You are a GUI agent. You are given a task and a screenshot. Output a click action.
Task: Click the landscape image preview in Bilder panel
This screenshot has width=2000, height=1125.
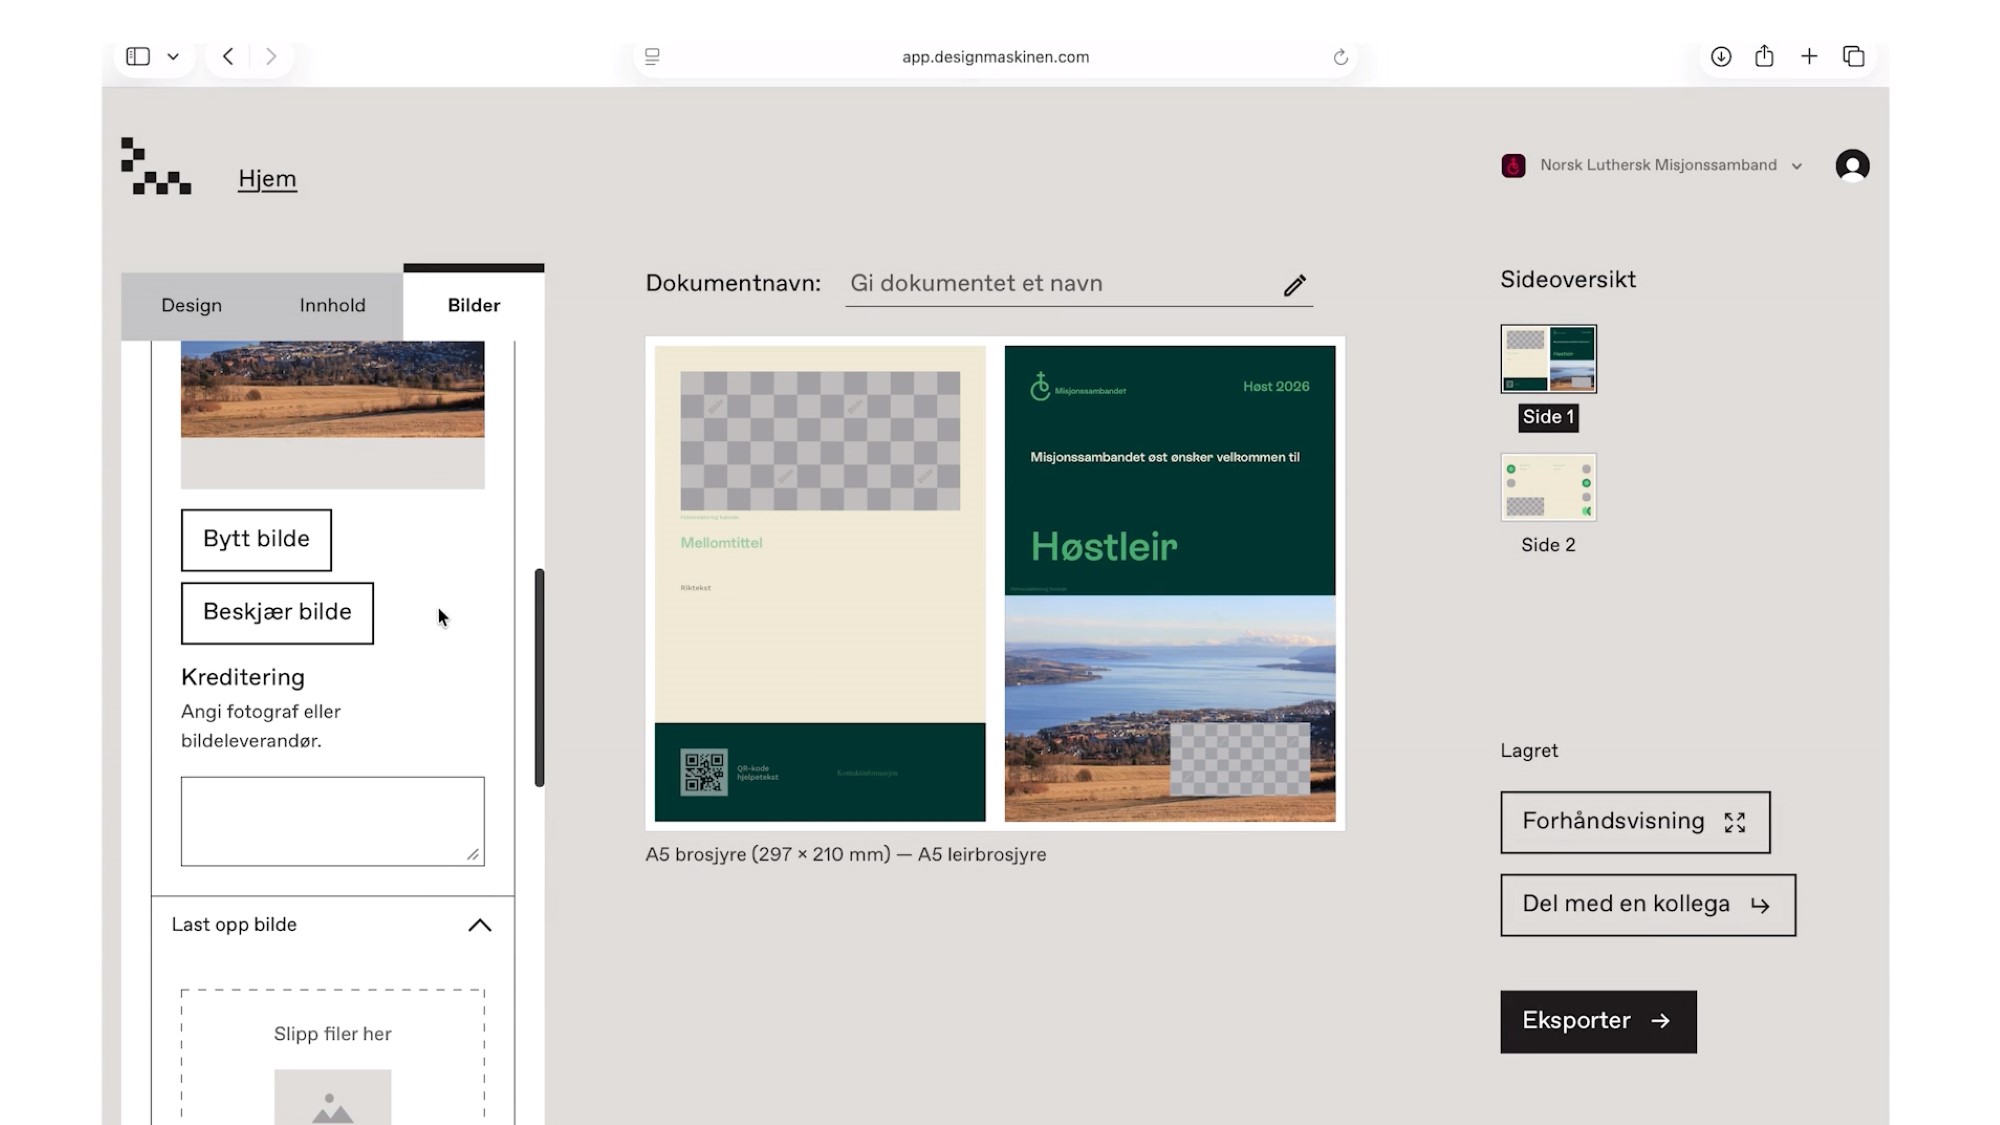332,390
